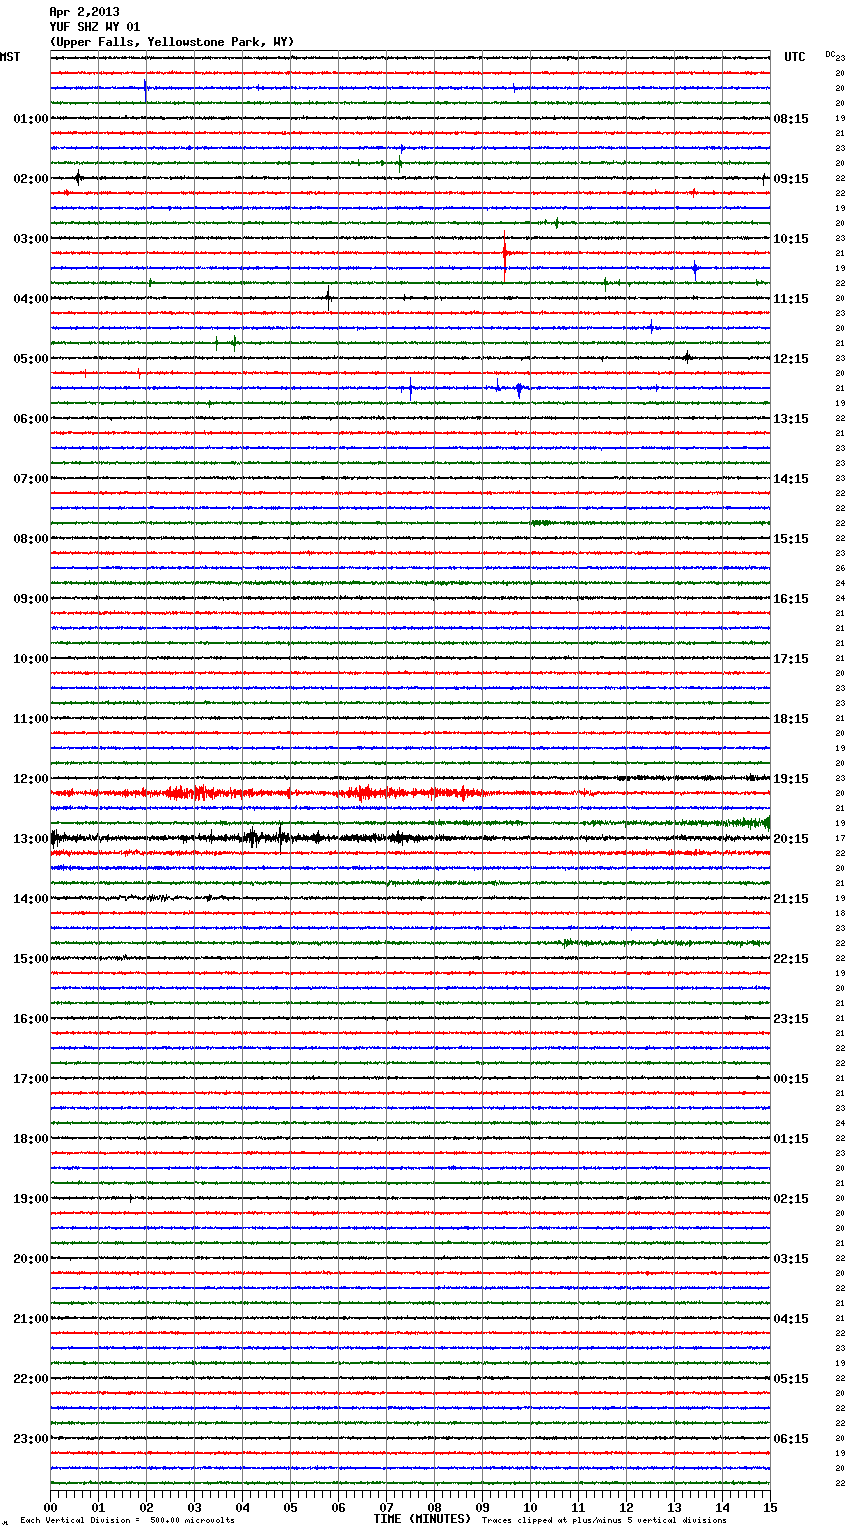Image resolution: width=850 pixels, height=1534 pixels.
Task: Click the '08' minute tick label
Action: tap(435, 1507)
